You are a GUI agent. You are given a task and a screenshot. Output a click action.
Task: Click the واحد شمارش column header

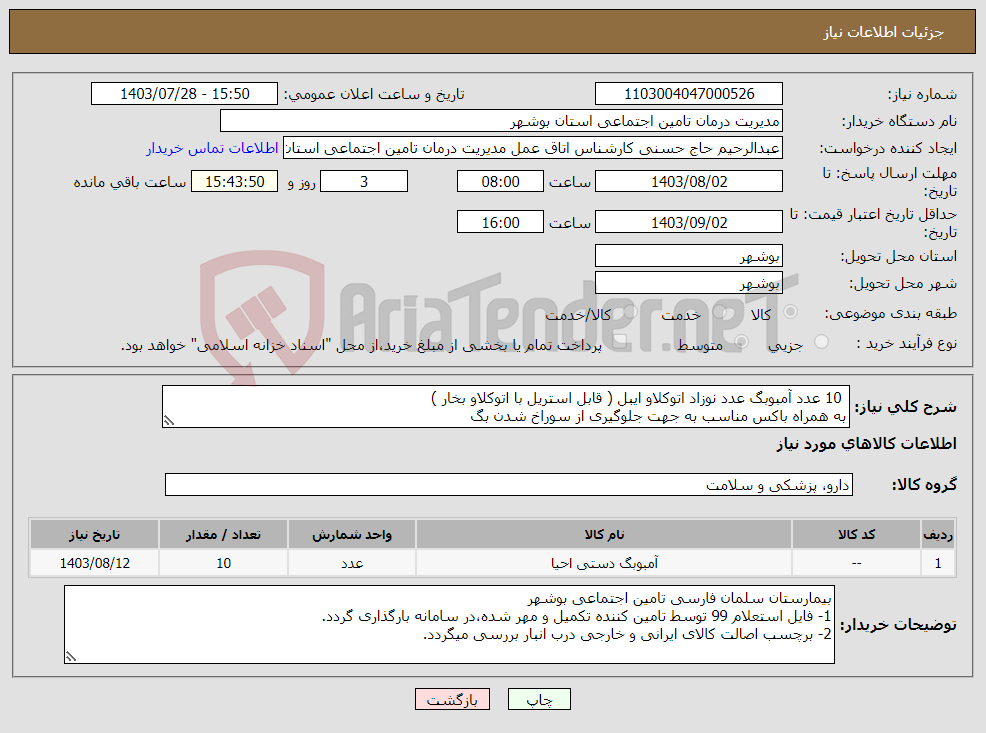[x=352, y=534]
